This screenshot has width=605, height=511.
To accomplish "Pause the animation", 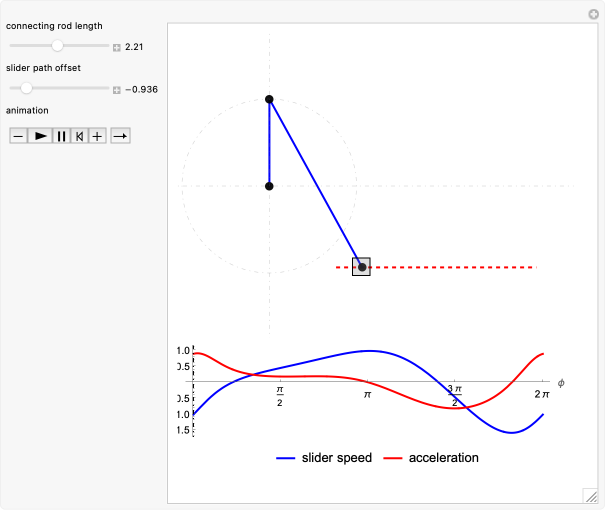I will [x=61, y=136].
